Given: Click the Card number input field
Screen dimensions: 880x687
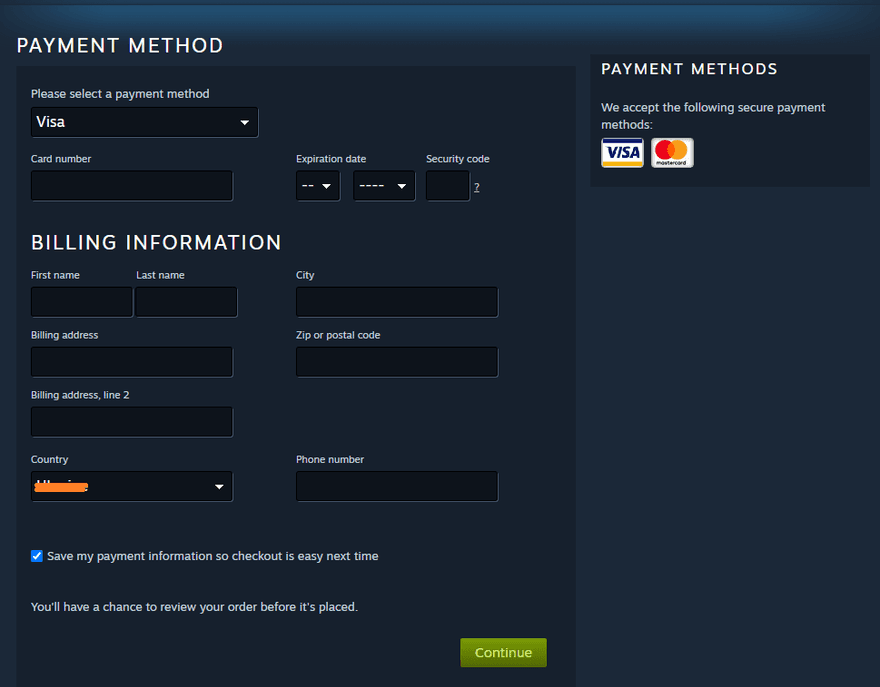Looking at the screenshot, I should (132, 186).
